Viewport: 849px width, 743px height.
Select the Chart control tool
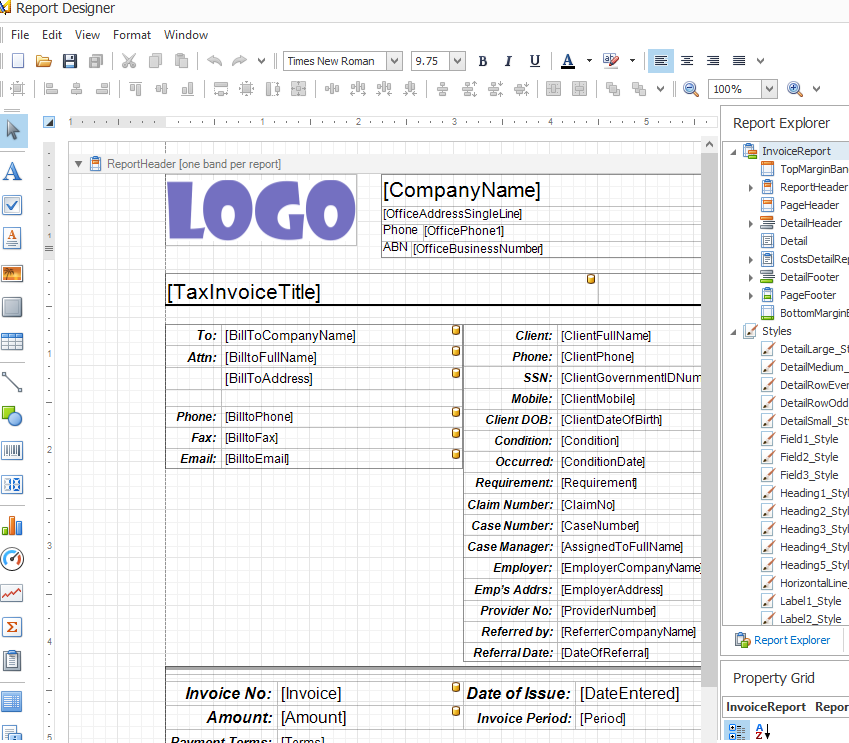13,525
